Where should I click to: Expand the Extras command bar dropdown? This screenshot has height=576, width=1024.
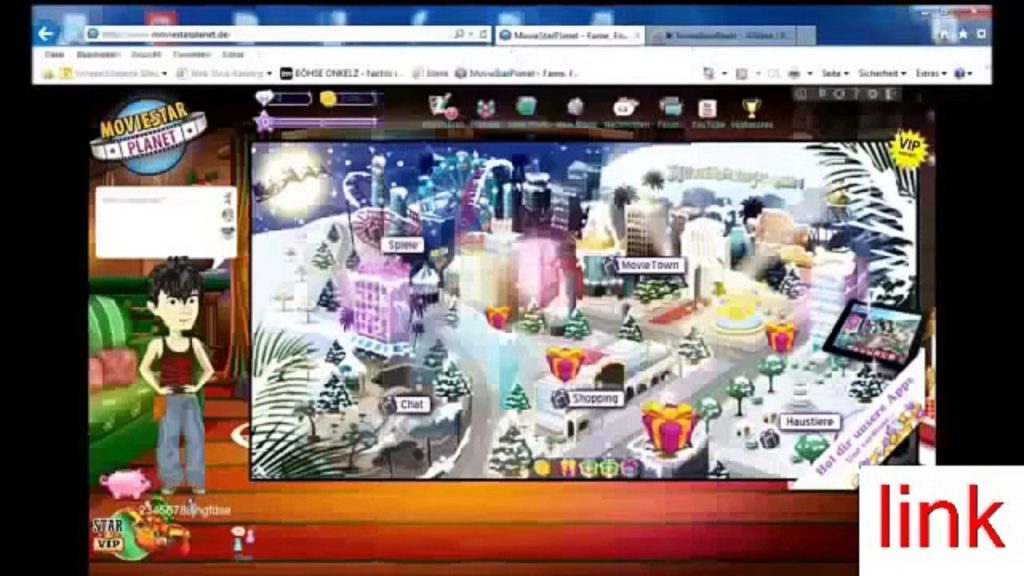931,74
